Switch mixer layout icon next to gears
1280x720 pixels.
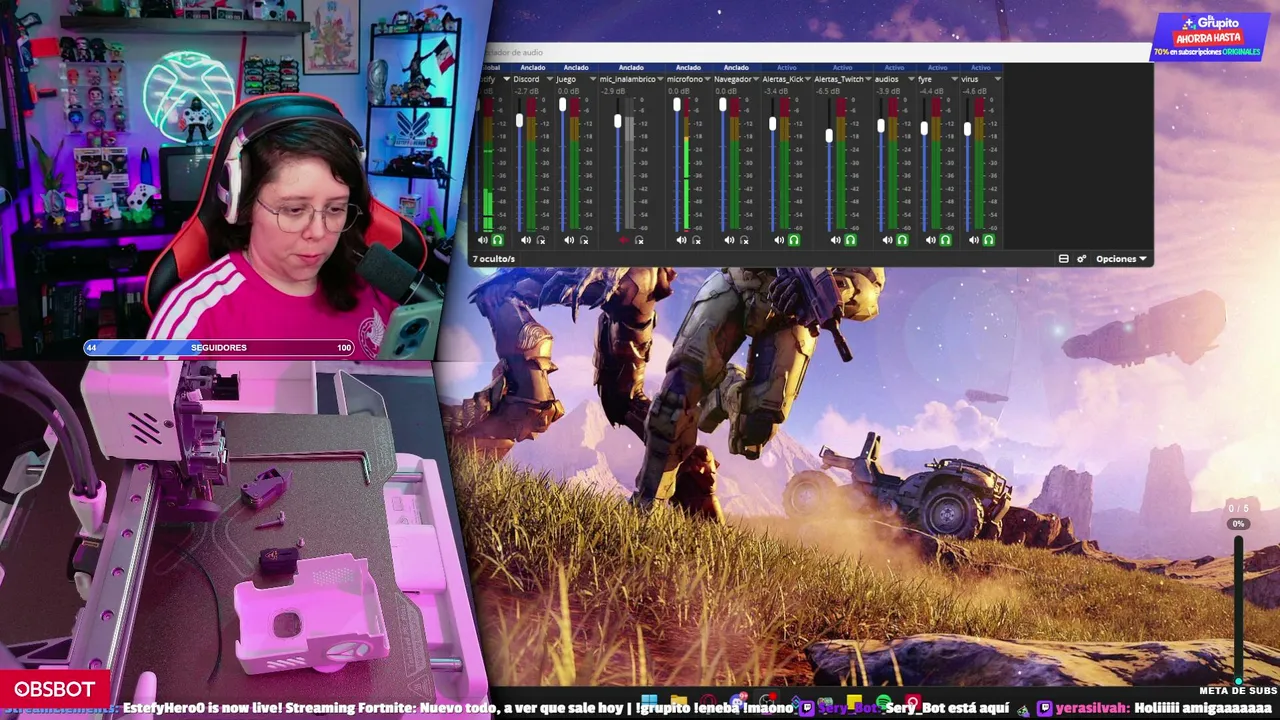(x=1063, y=259)
